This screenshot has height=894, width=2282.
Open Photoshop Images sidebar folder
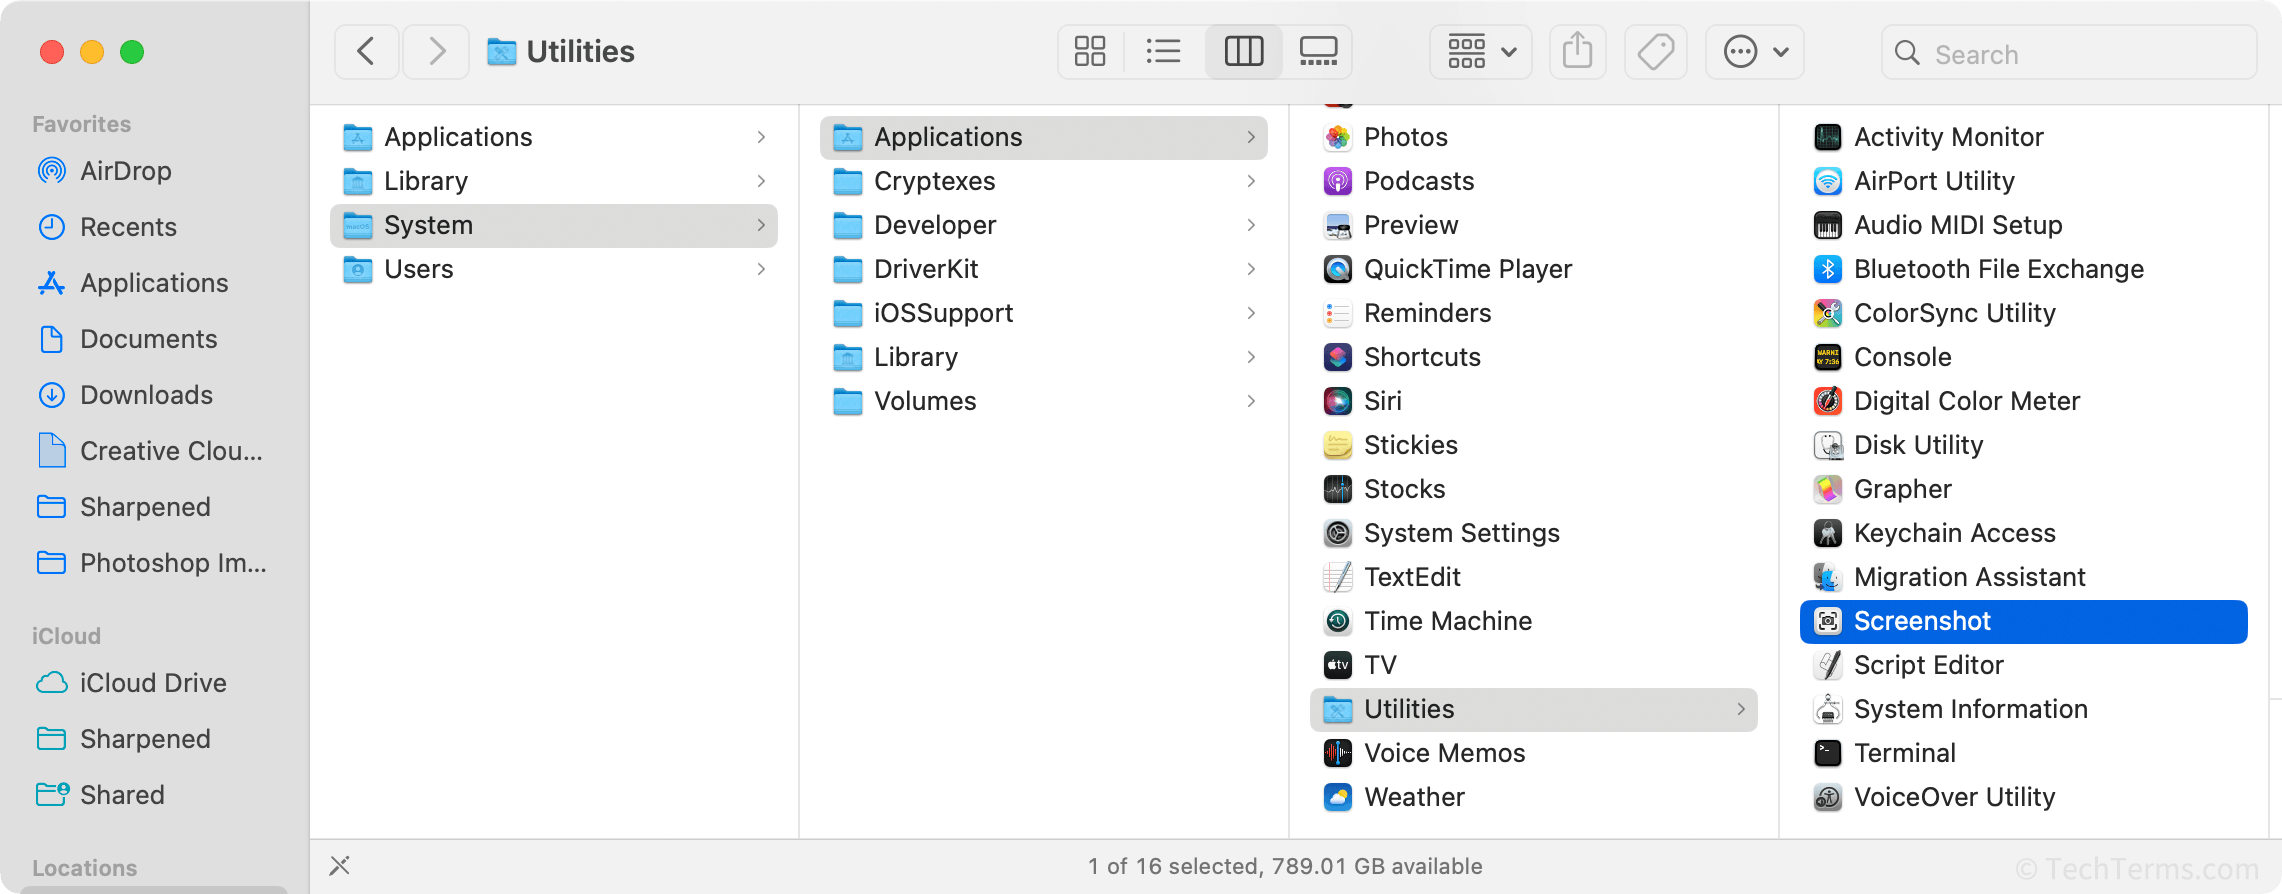(152, 563)
